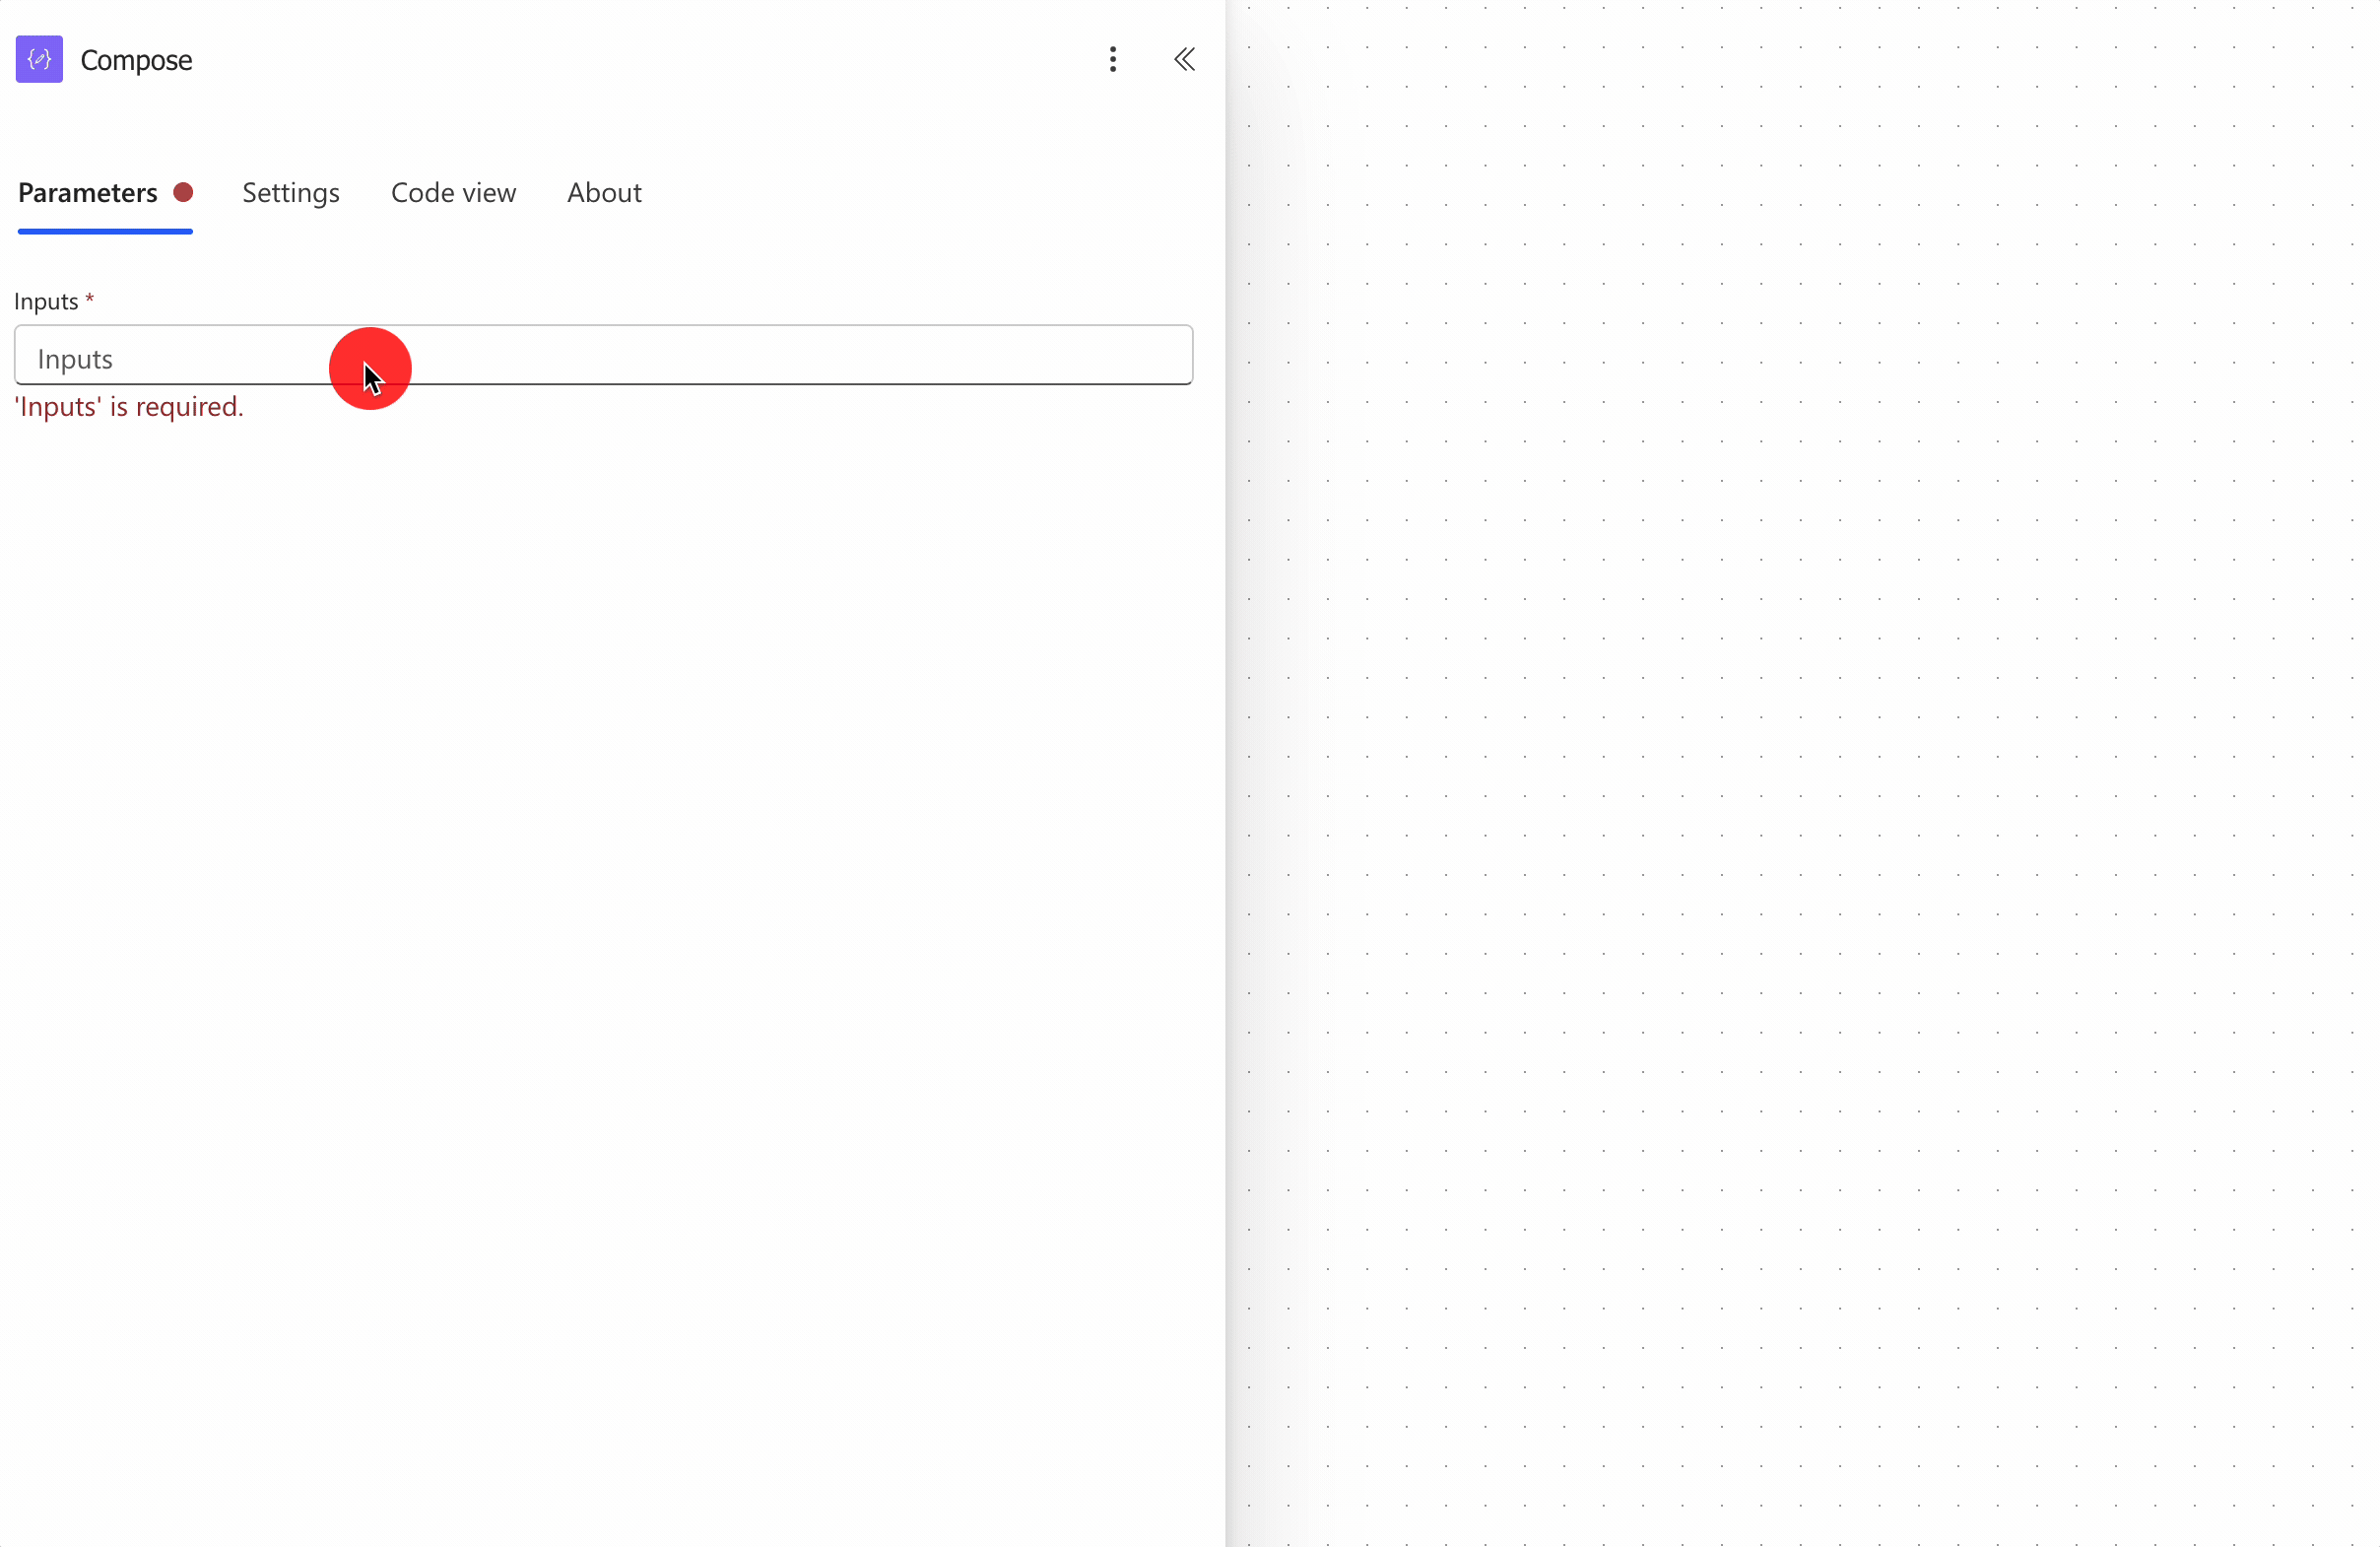Collapse the panel with double chevron
Viewport: 2380px width, 1547px height.
pos(1184,59)
